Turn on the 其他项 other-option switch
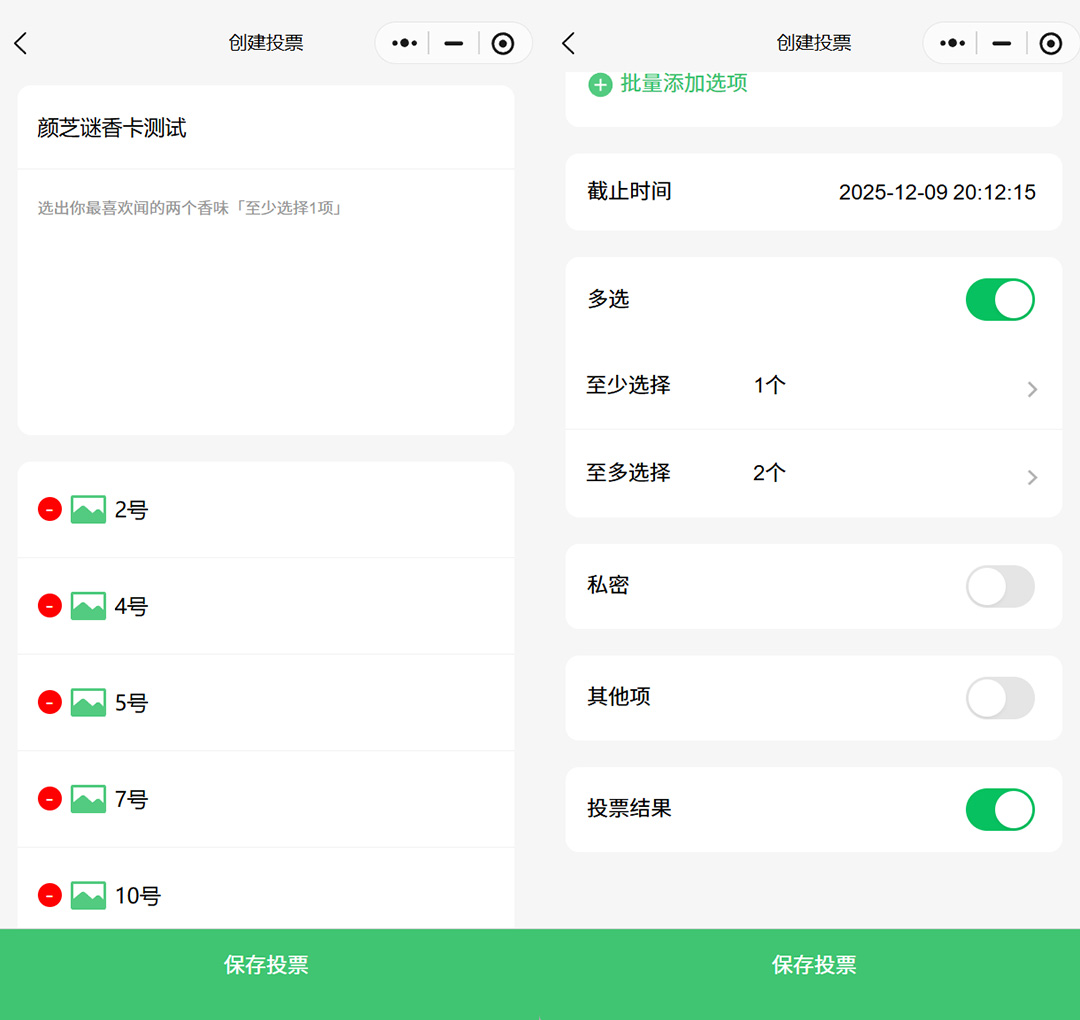The image size is (1080, 1020). (999, 698)
